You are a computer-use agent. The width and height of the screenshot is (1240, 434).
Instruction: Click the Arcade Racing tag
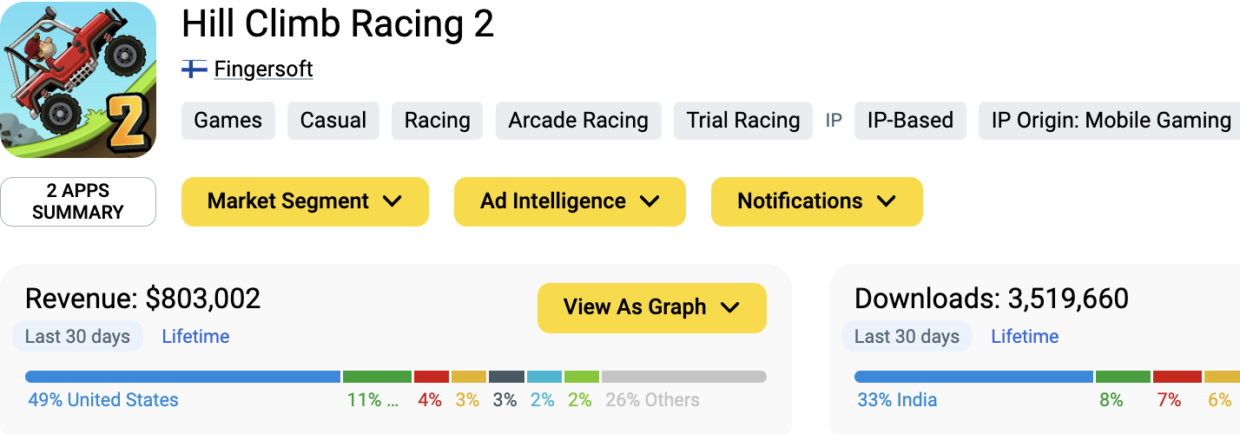point(578,121)
